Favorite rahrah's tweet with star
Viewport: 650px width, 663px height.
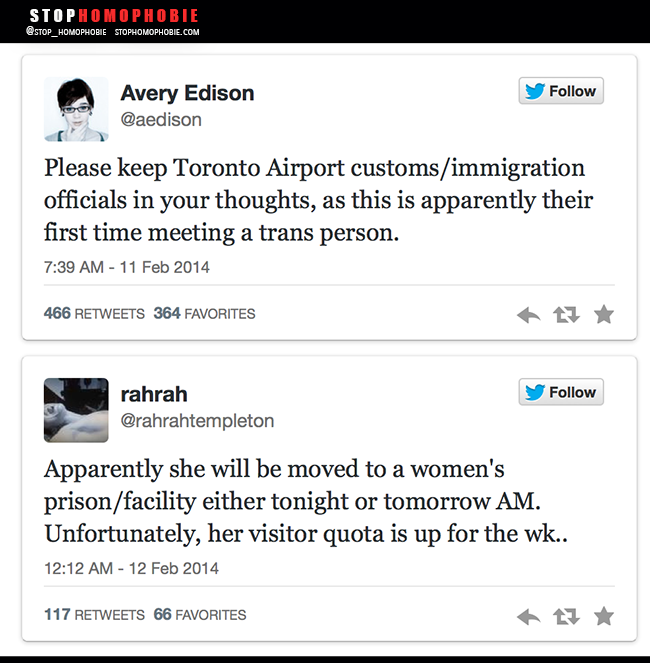[603, 616]
